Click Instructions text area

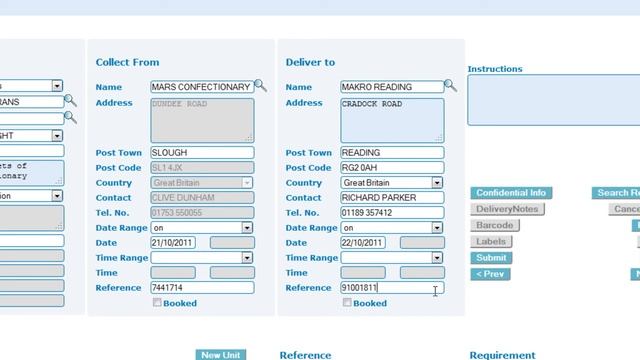point(554,100)
